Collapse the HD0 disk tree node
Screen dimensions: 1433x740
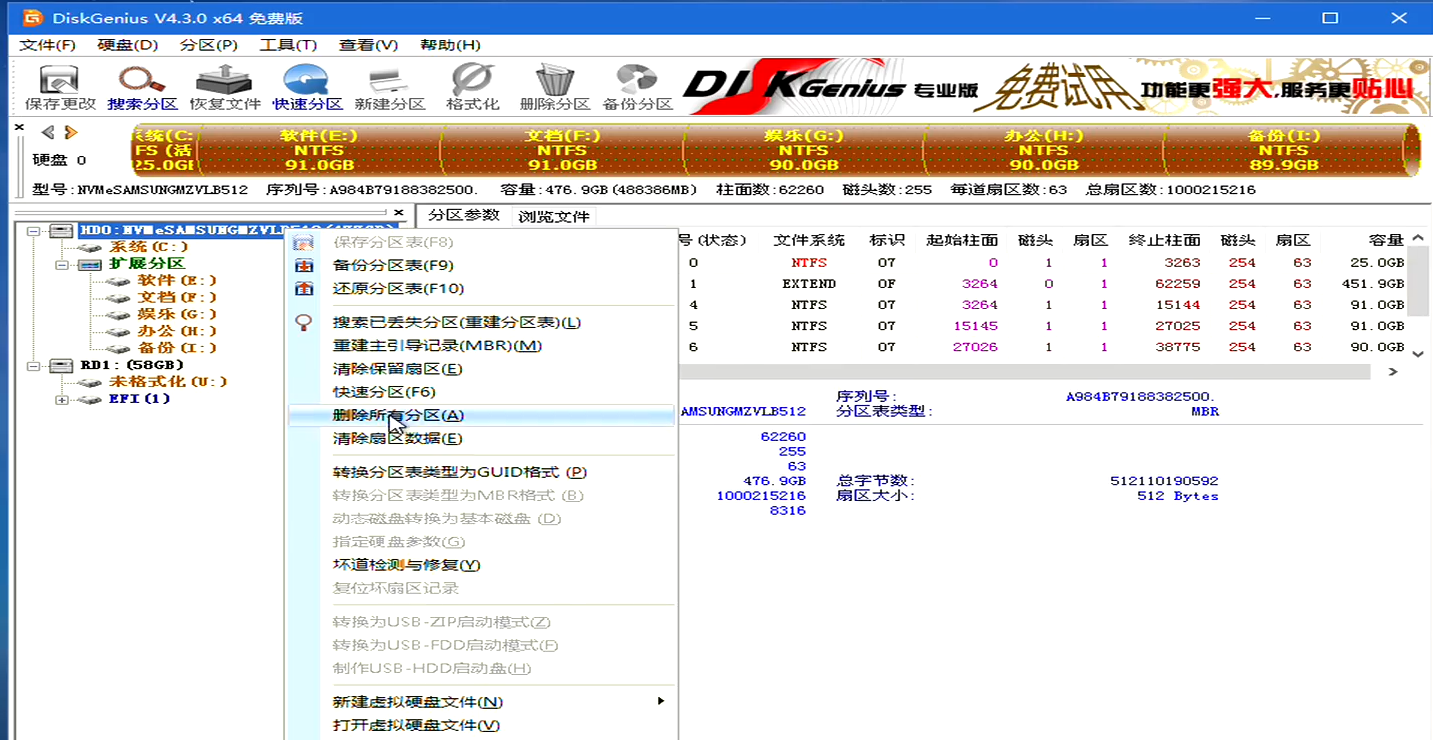[33, 231]
